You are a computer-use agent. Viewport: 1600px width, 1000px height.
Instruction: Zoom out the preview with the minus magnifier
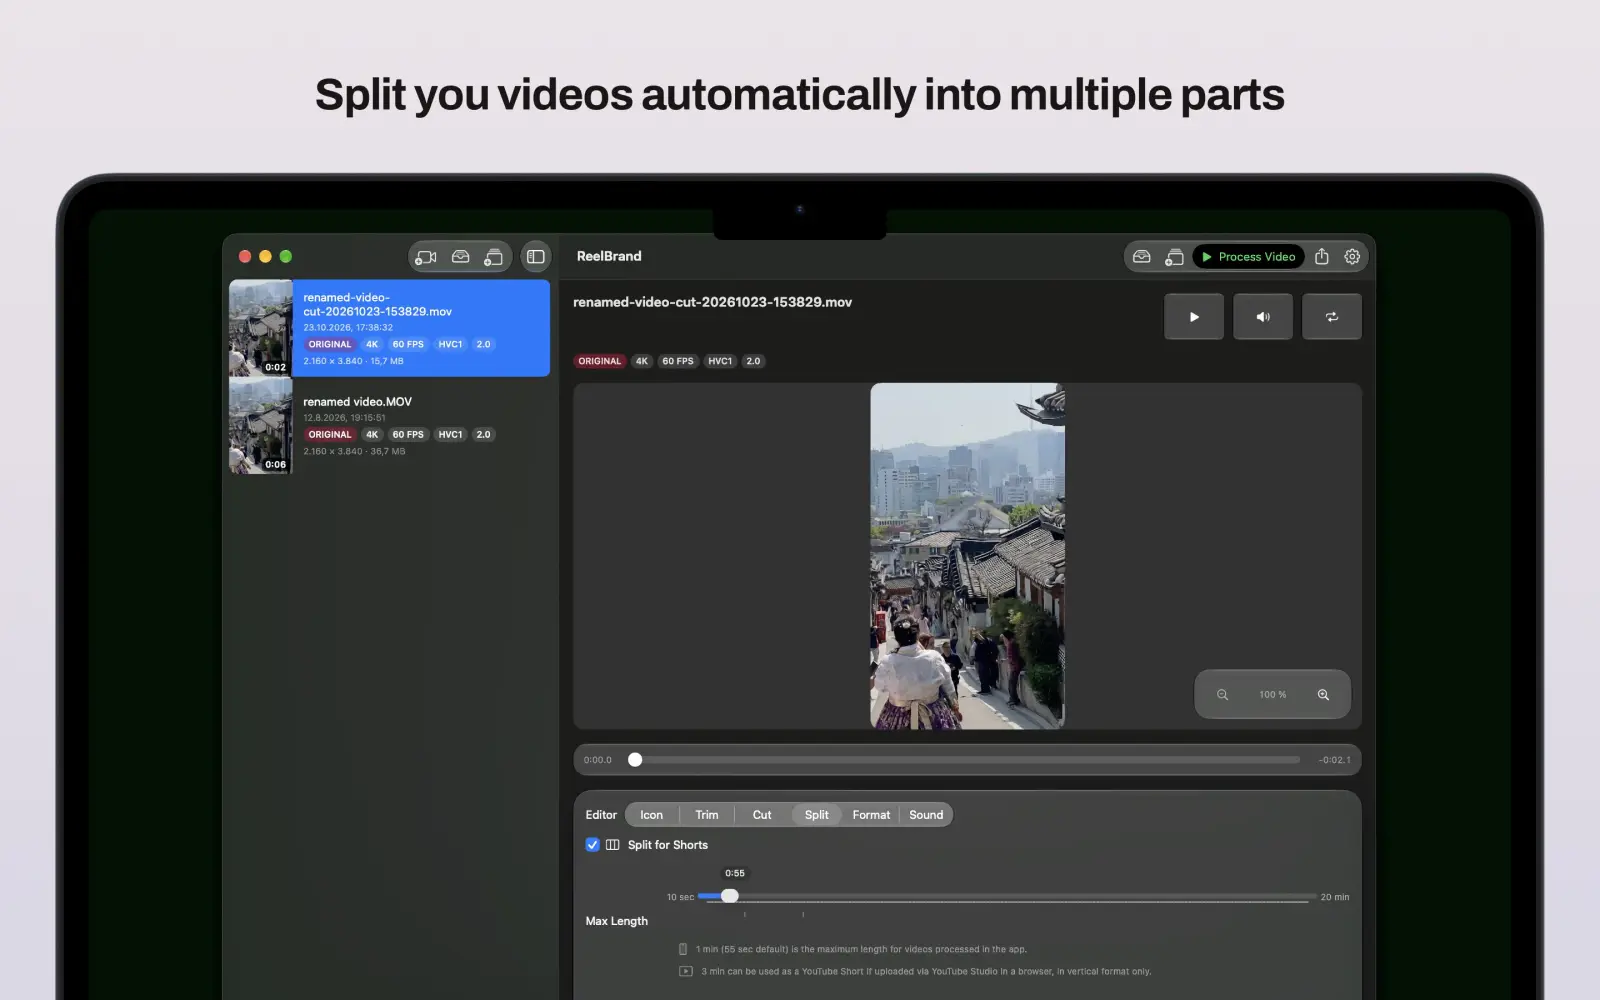coord(1222,695)
